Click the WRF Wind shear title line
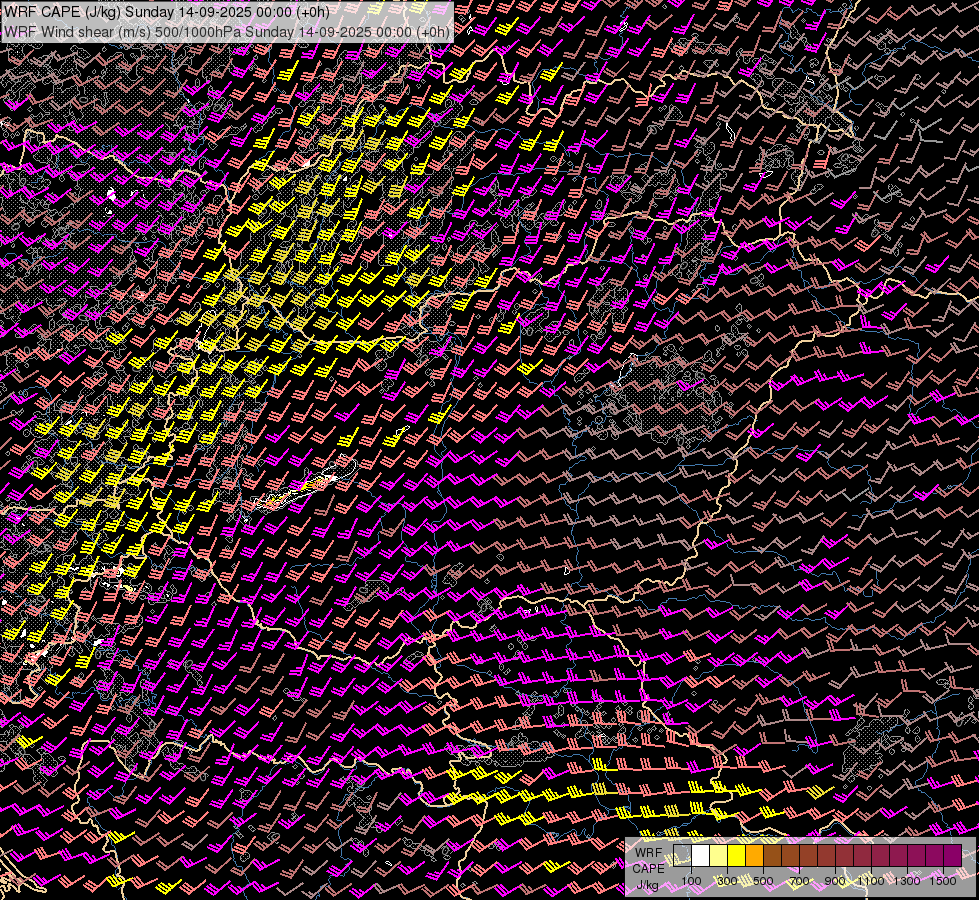This screenshot has width=979, height=900. tap(226, 31)
